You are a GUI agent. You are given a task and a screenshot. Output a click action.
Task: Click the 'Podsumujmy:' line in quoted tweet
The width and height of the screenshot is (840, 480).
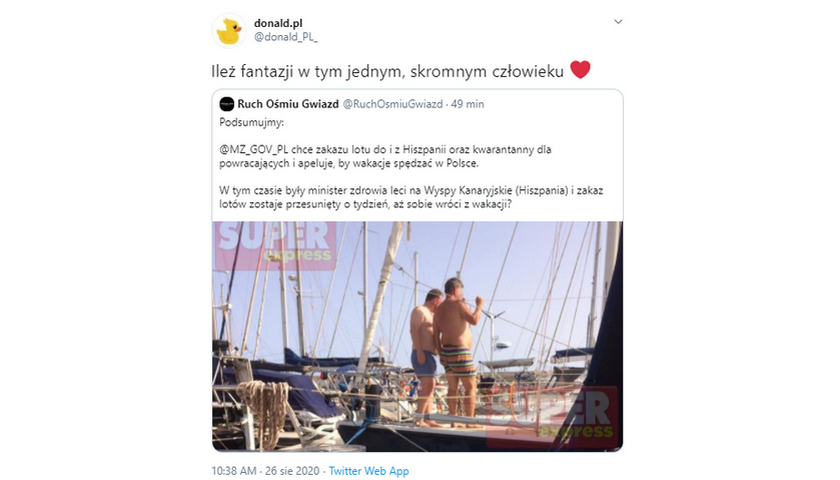click(x=252, y=123)
